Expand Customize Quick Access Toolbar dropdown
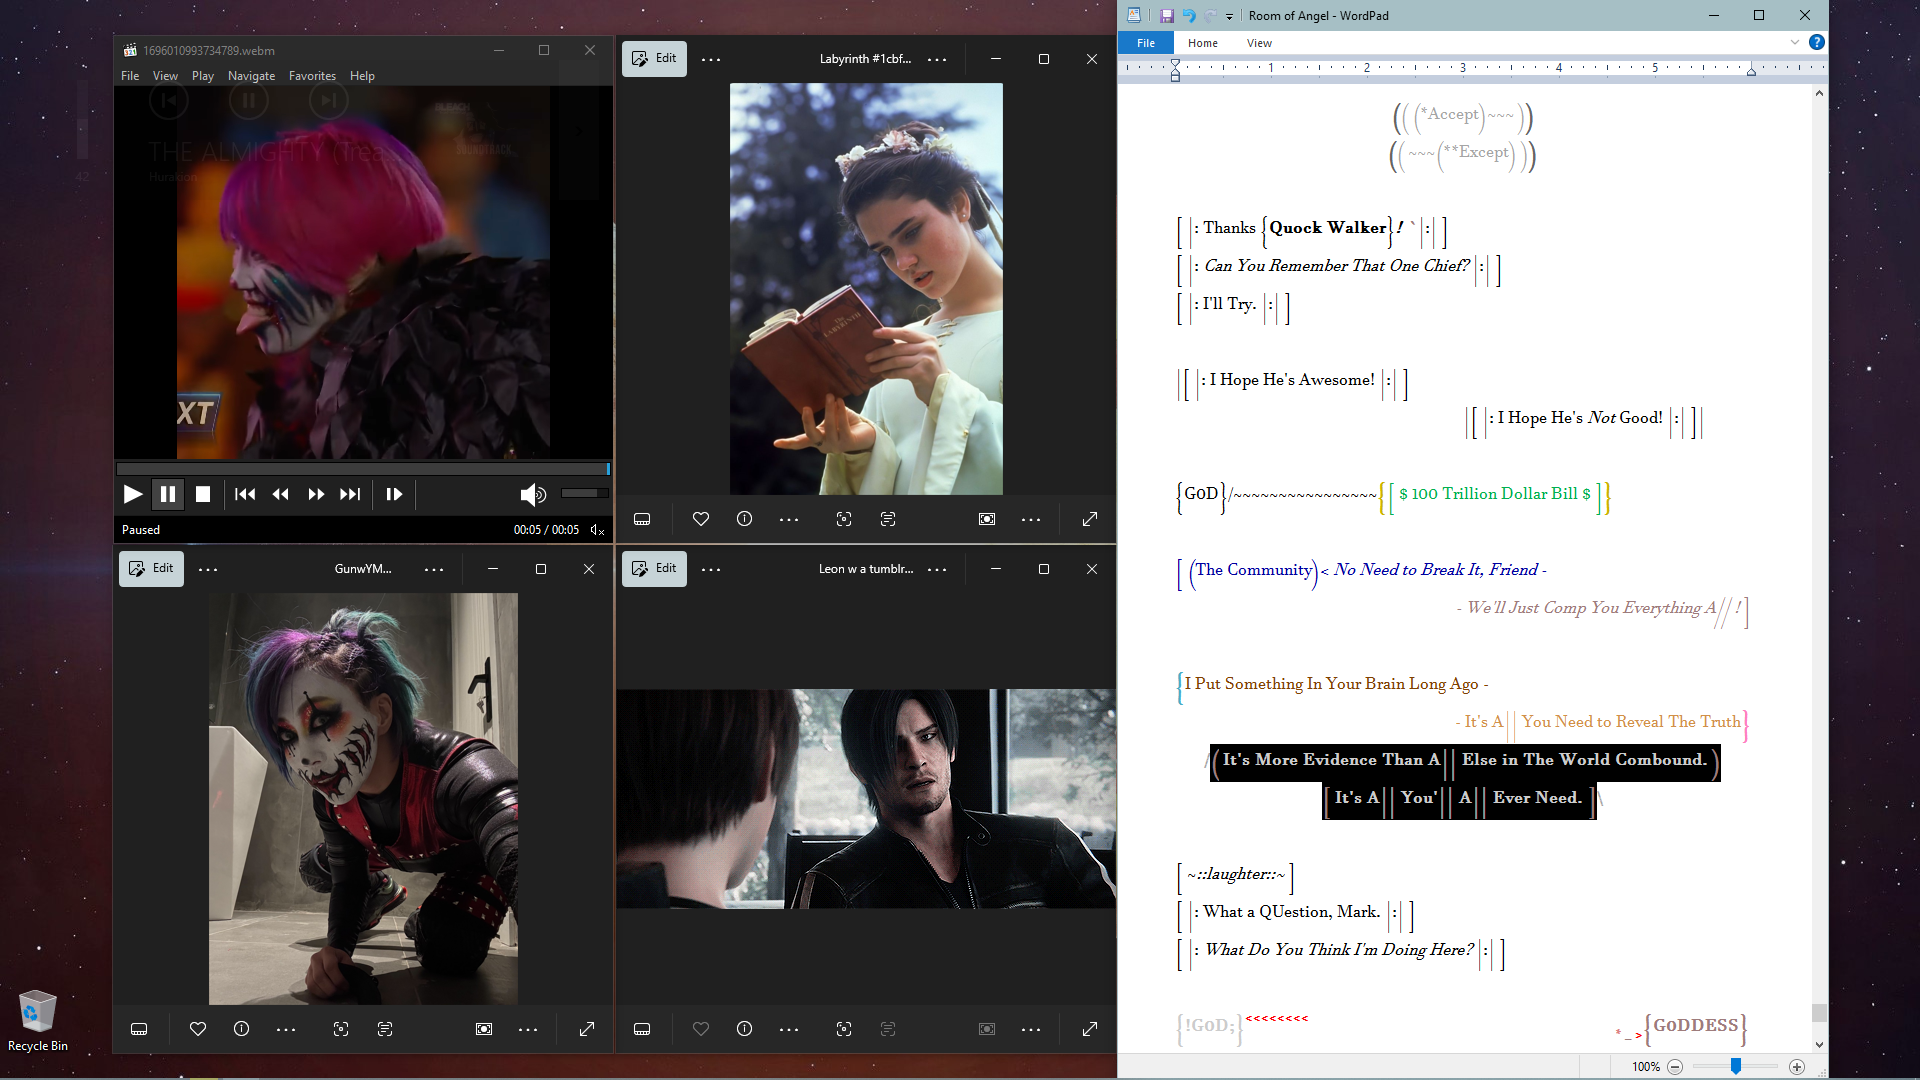1920x1080 pixels. pos(1230,16)
